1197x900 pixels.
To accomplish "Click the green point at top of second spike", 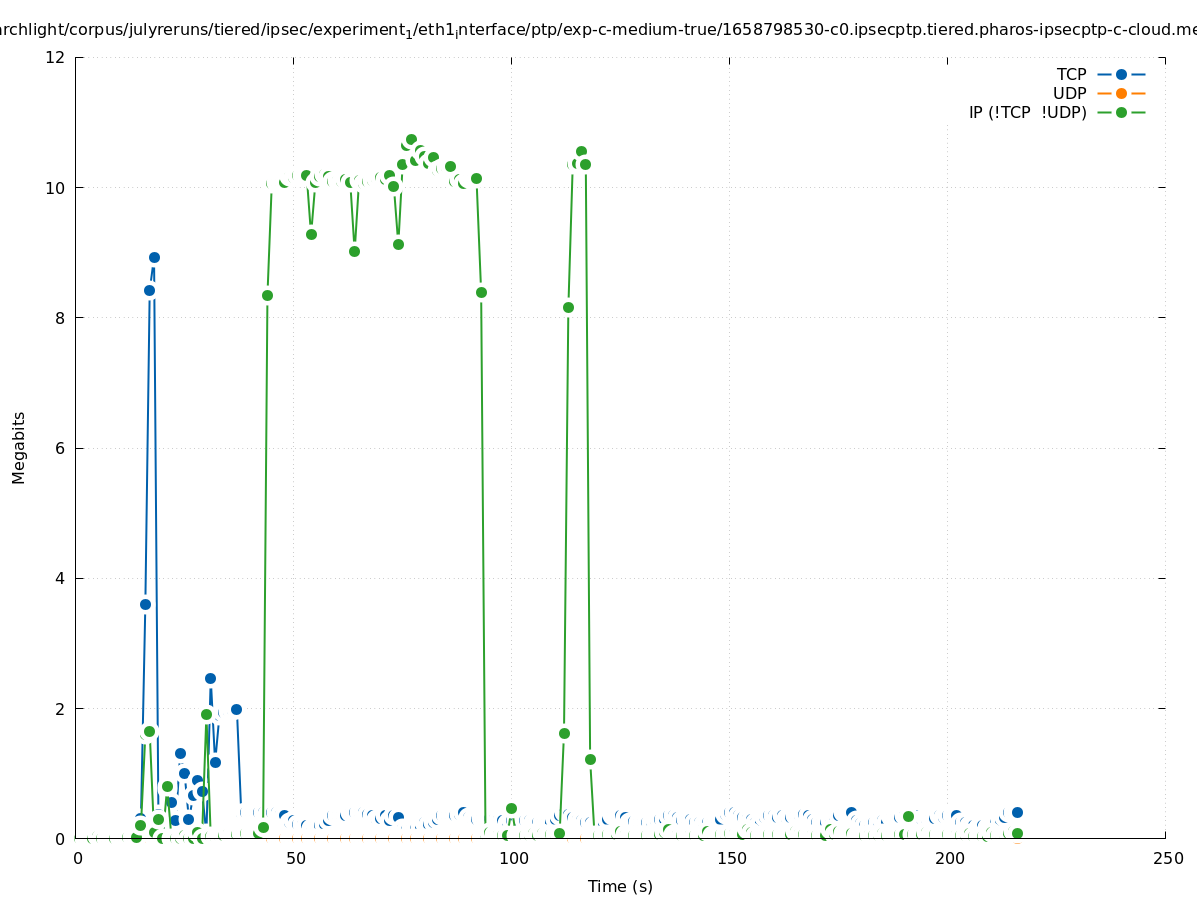I will coord(581,151).
